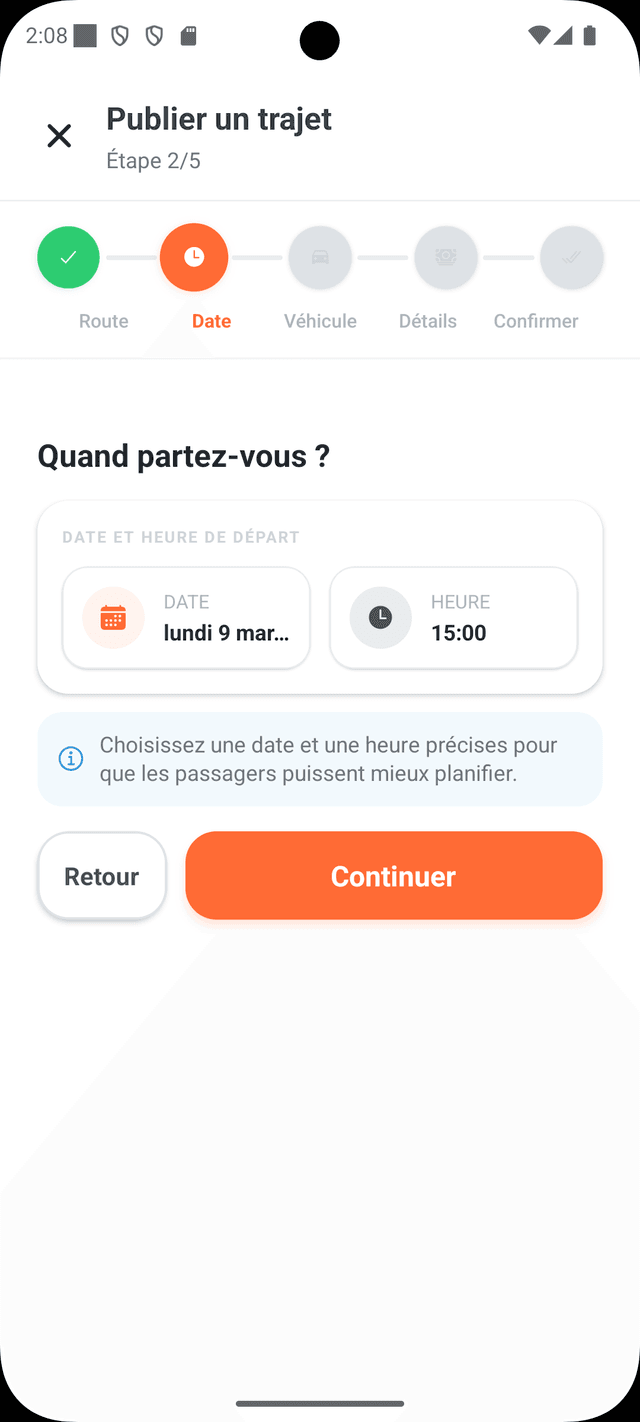
Task: Click the Étape 2/5 progress indicator
Action: point(154,160)
